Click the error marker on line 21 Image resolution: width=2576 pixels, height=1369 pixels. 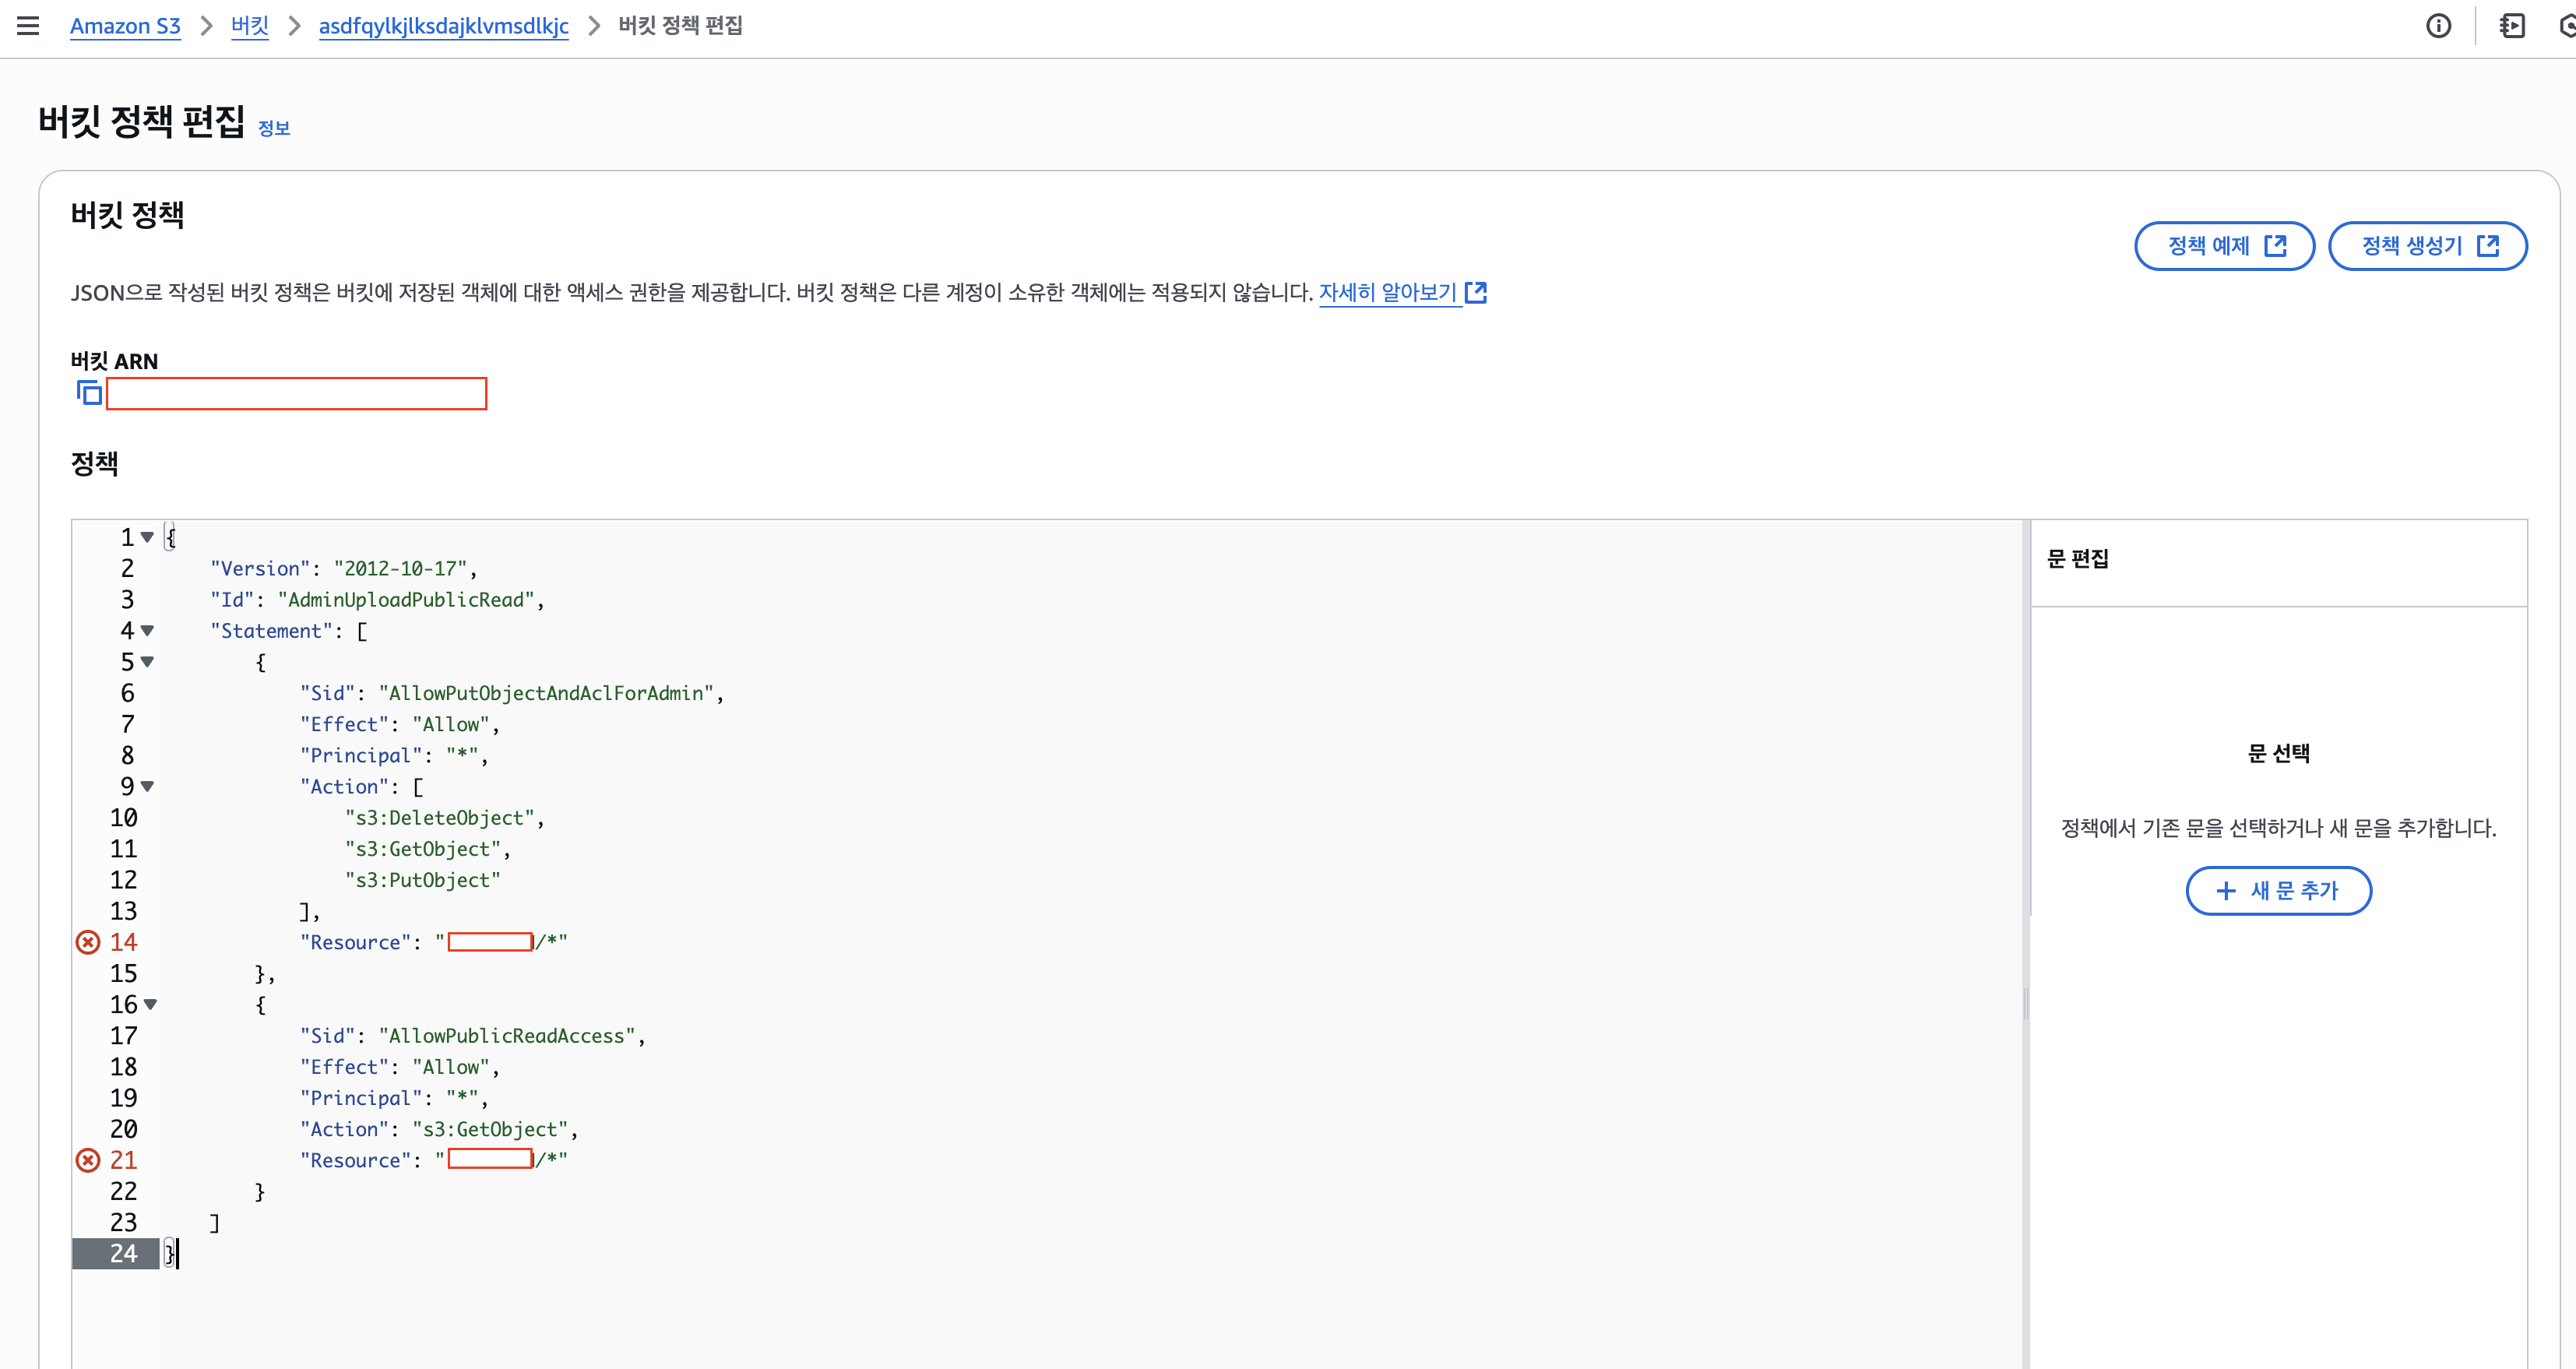(88, 1160)
